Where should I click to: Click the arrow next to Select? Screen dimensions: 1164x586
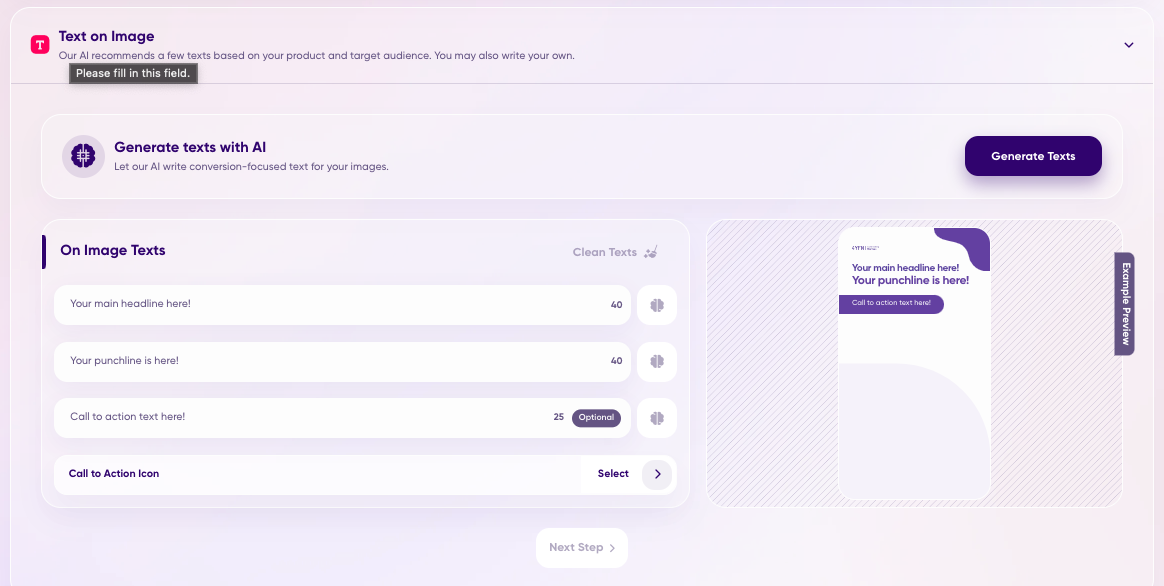(657, 474)
